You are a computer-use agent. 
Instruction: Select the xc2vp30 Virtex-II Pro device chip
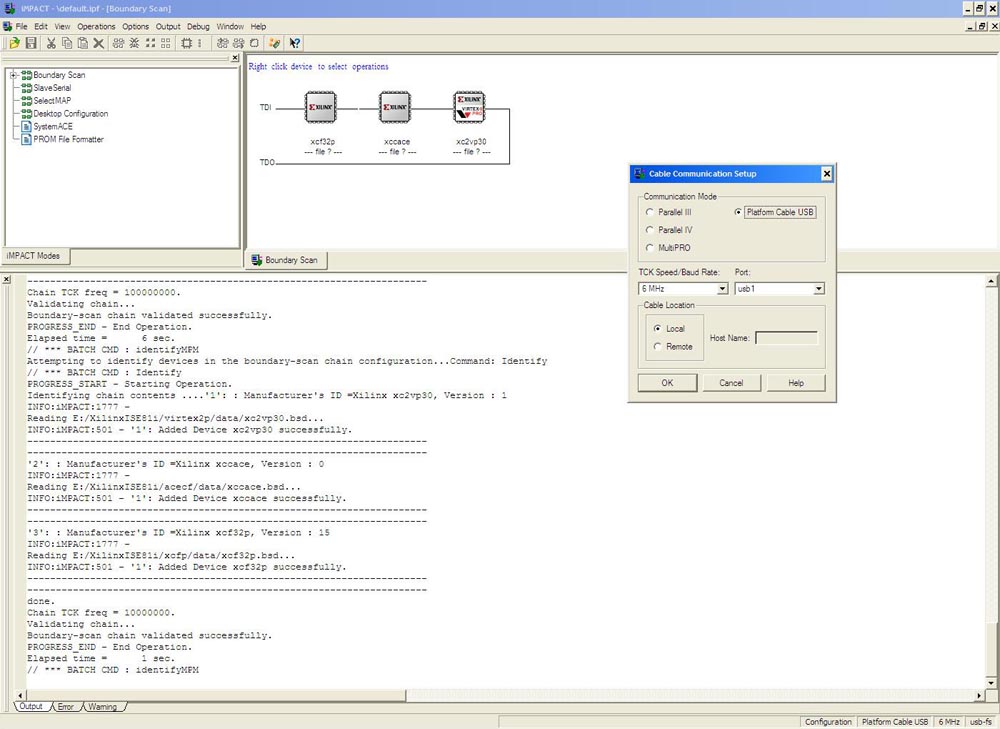tap(469, 107)
